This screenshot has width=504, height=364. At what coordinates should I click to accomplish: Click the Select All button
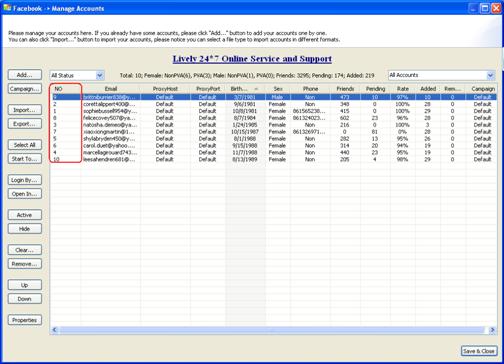(25, 145)
